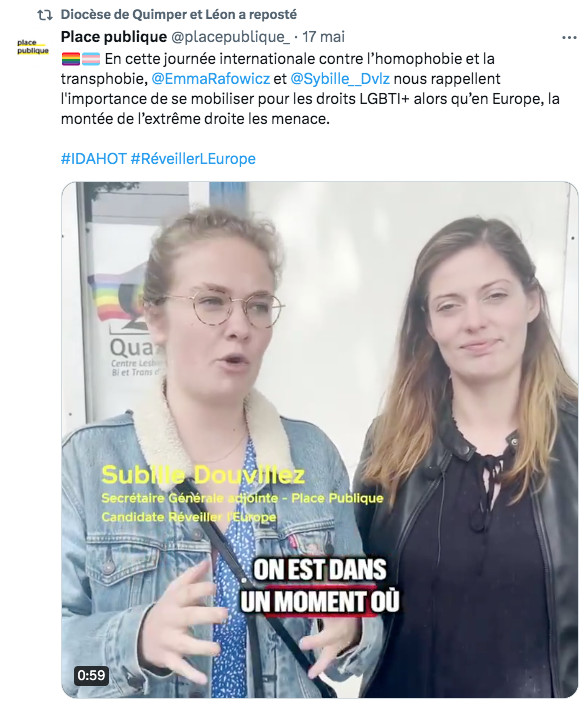This screenshot has width=588, height=707.
Task: Open the Place publique account name
Action: click(x=114, y=37)
